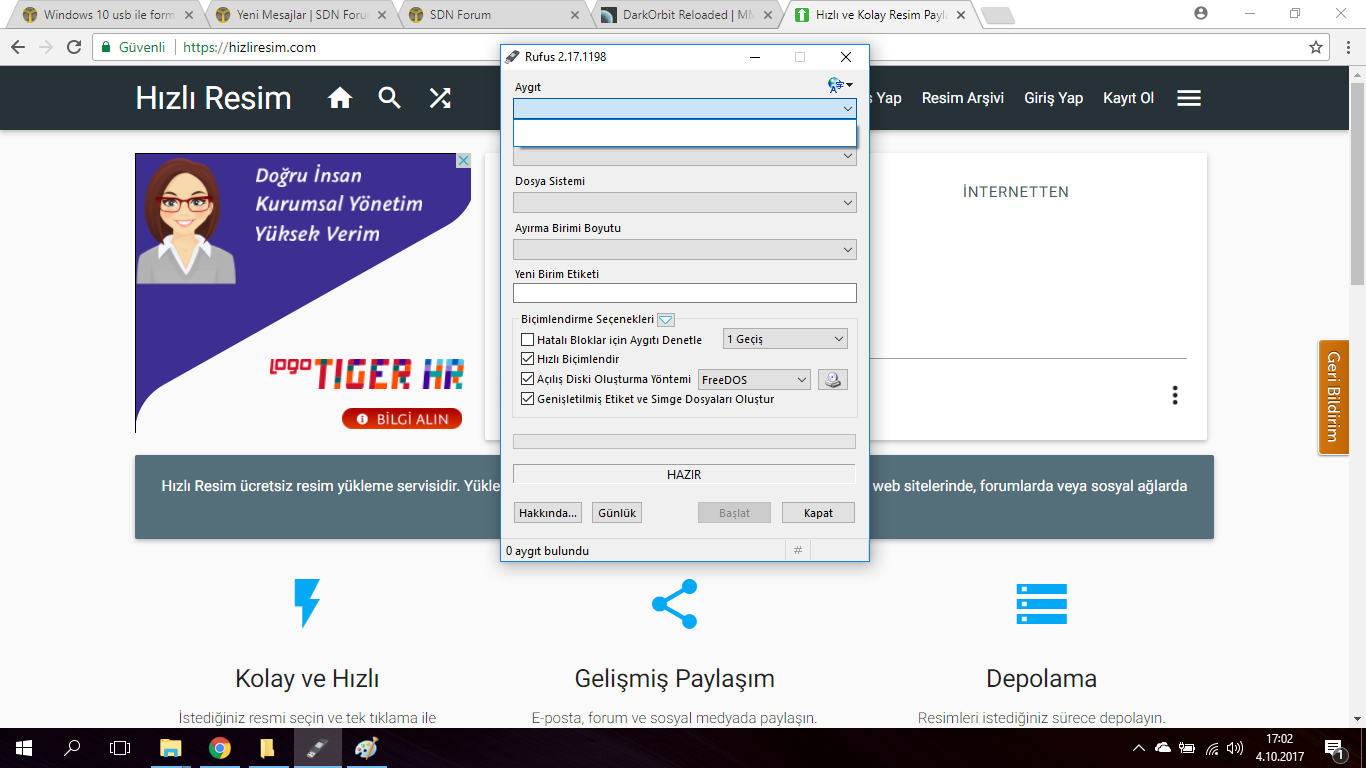Click the Rufus progress bar above HAZIR

point(684,442)
